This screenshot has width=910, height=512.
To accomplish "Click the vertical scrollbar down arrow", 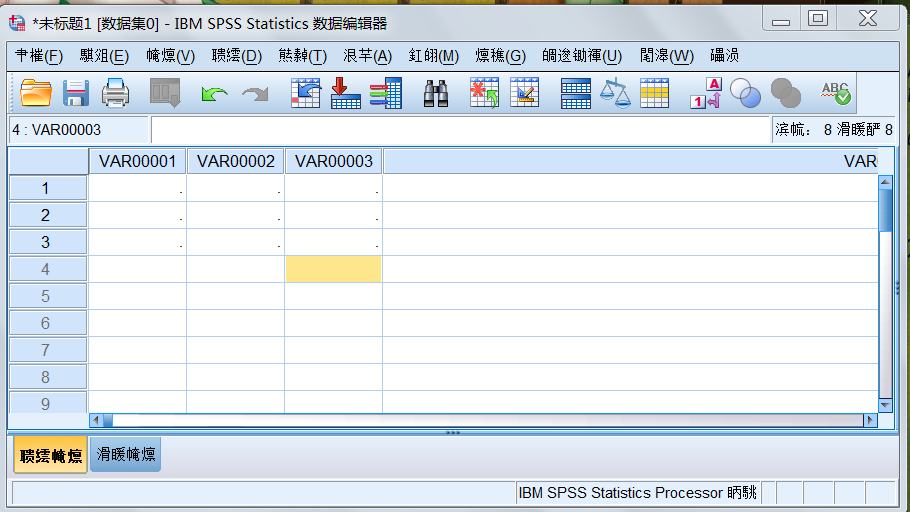I will click(885, 405).
